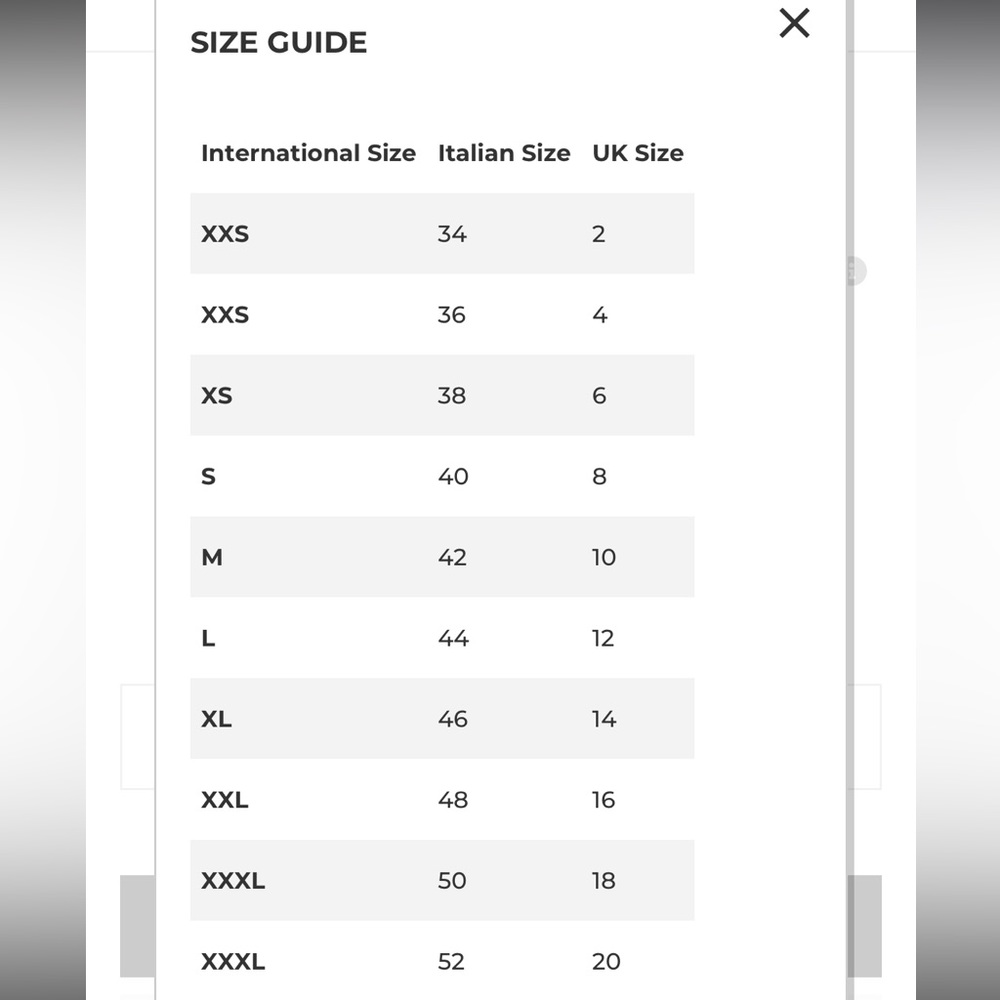Click the International Size column header

point(308,153)
